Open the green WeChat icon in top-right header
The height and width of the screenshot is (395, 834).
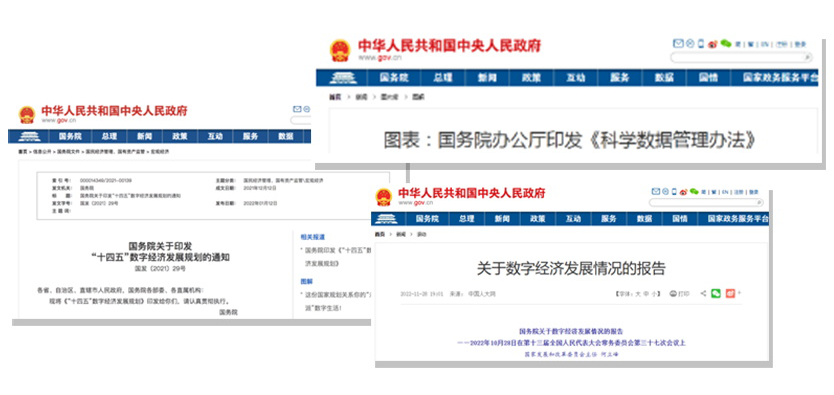pos(725,43)
